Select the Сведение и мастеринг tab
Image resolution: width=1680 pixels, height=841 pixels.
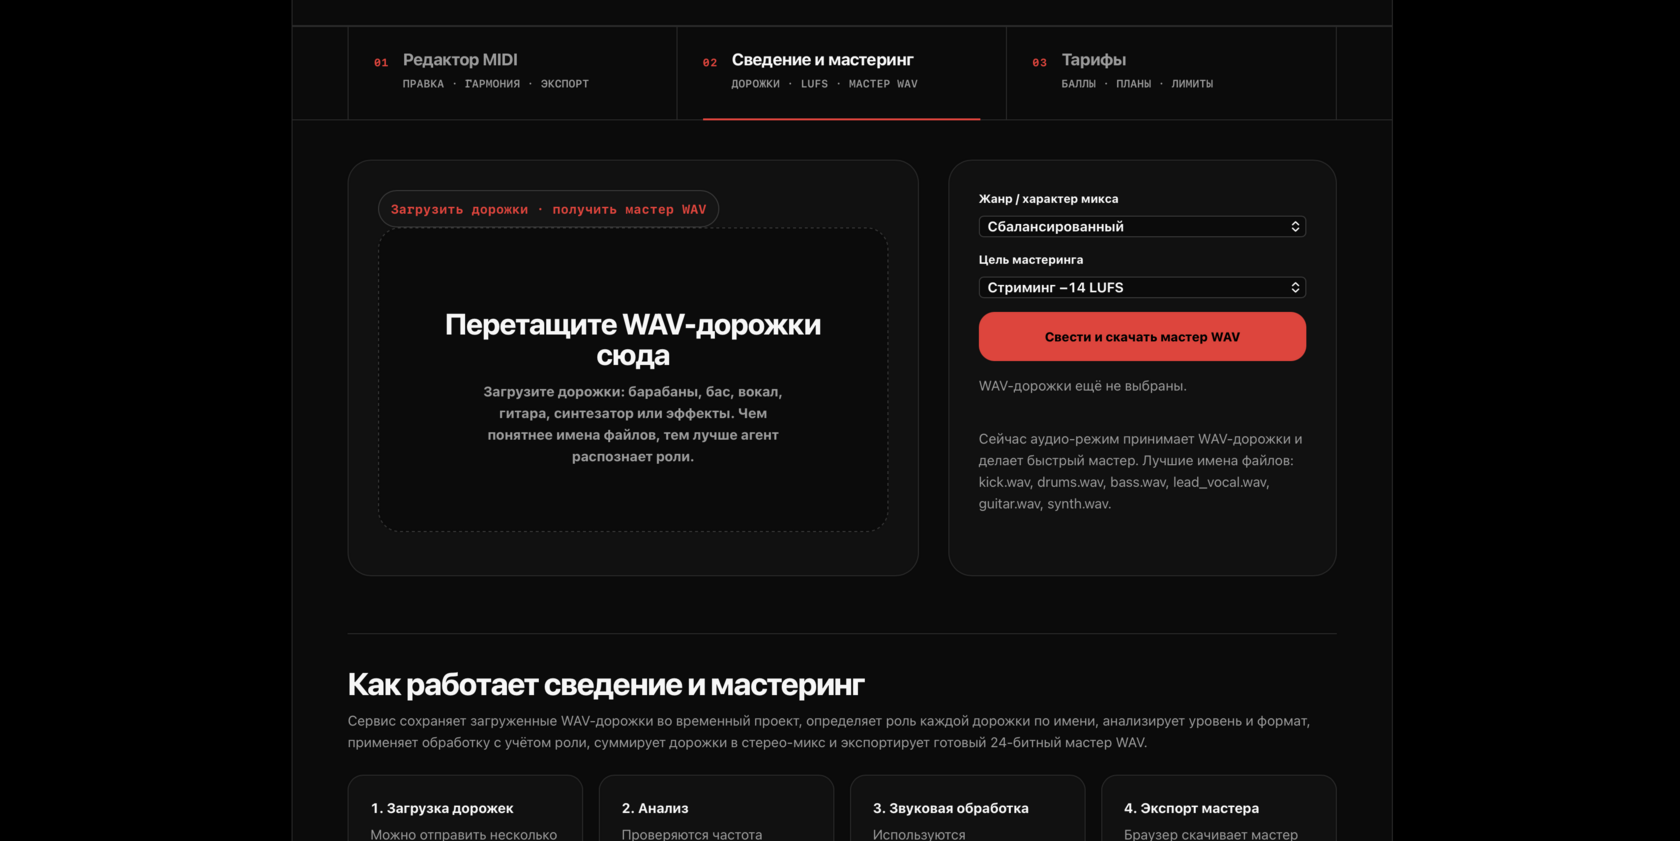coord(841,73)
